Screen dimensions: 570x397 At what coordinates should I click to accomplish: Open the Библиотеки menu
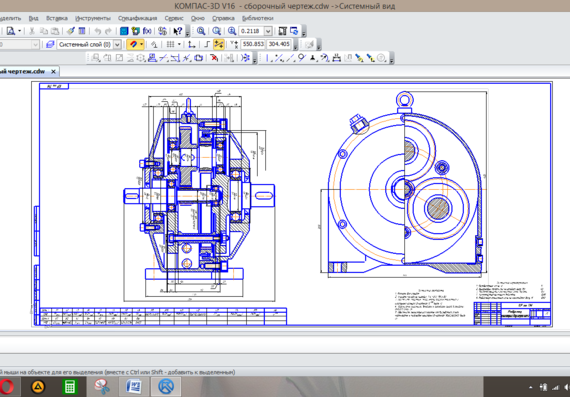[258, 18]
